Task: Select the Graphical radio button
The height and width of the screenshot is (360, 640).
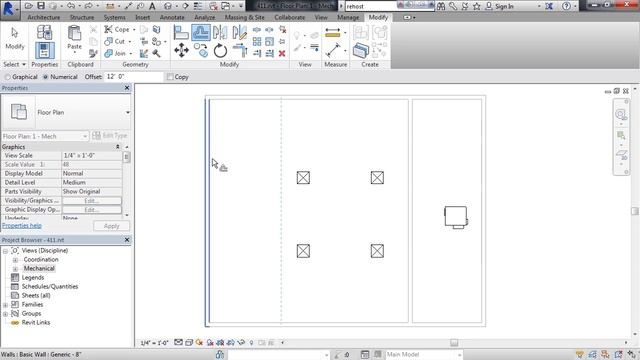Action: point(7,77)
